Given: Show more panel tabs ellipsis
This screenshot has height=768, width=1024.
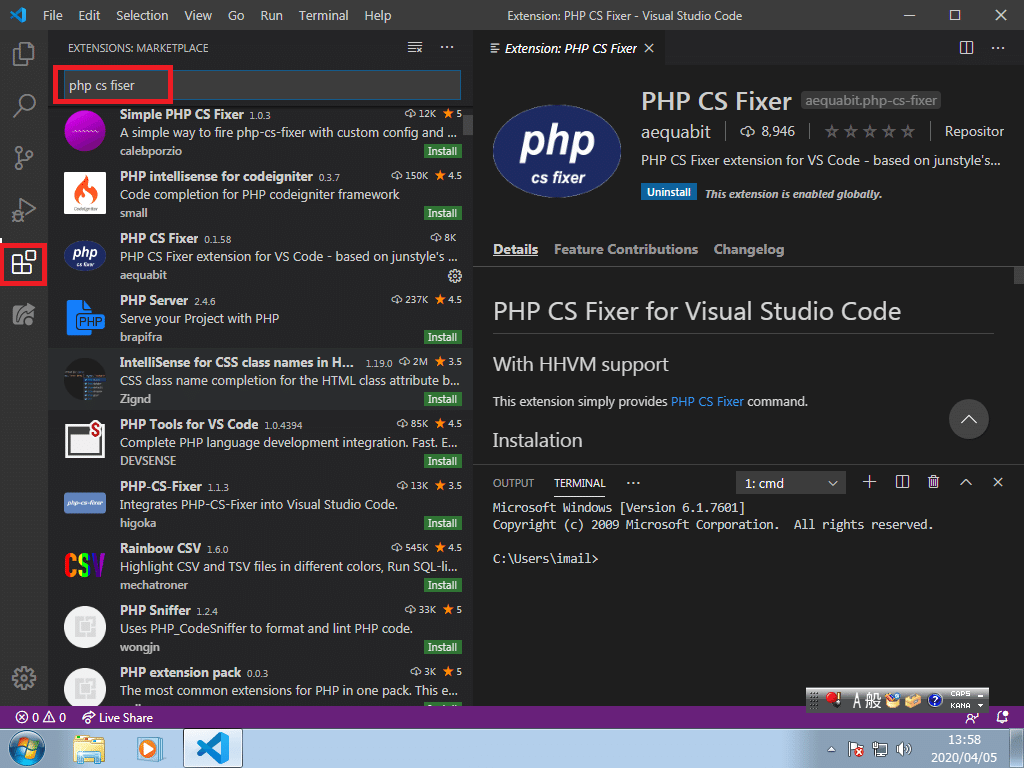Looking at the screenshot, I should (633, 483).
